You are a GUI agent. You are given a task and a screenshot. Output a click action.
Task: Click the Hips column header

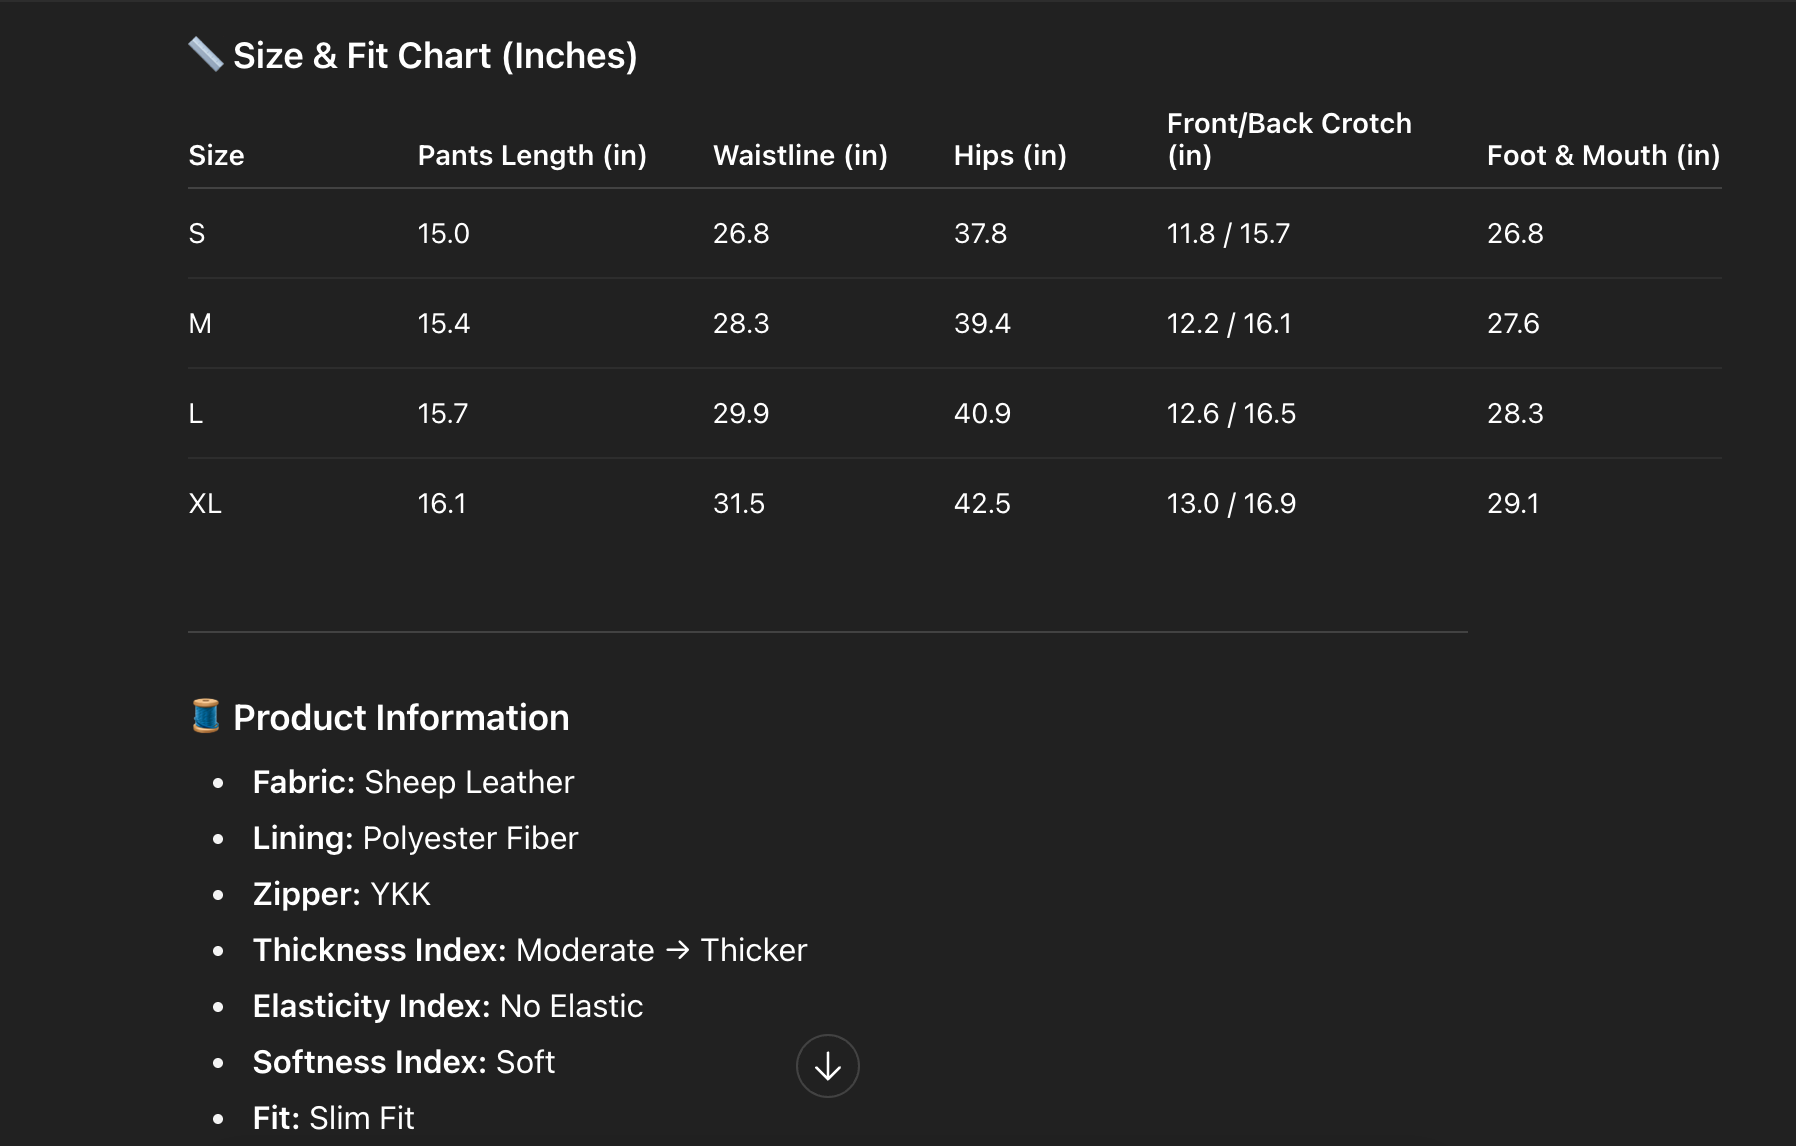[x=1010, y=156]
